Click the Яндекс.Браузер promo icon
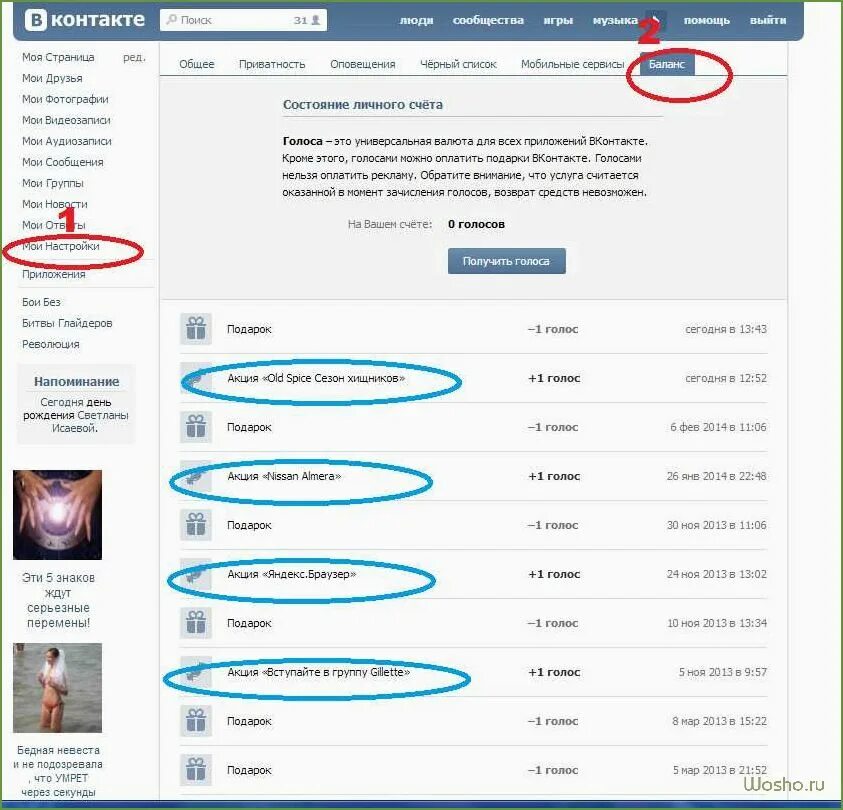The width and height of the screenshot is (843, 810). [196, 574]
